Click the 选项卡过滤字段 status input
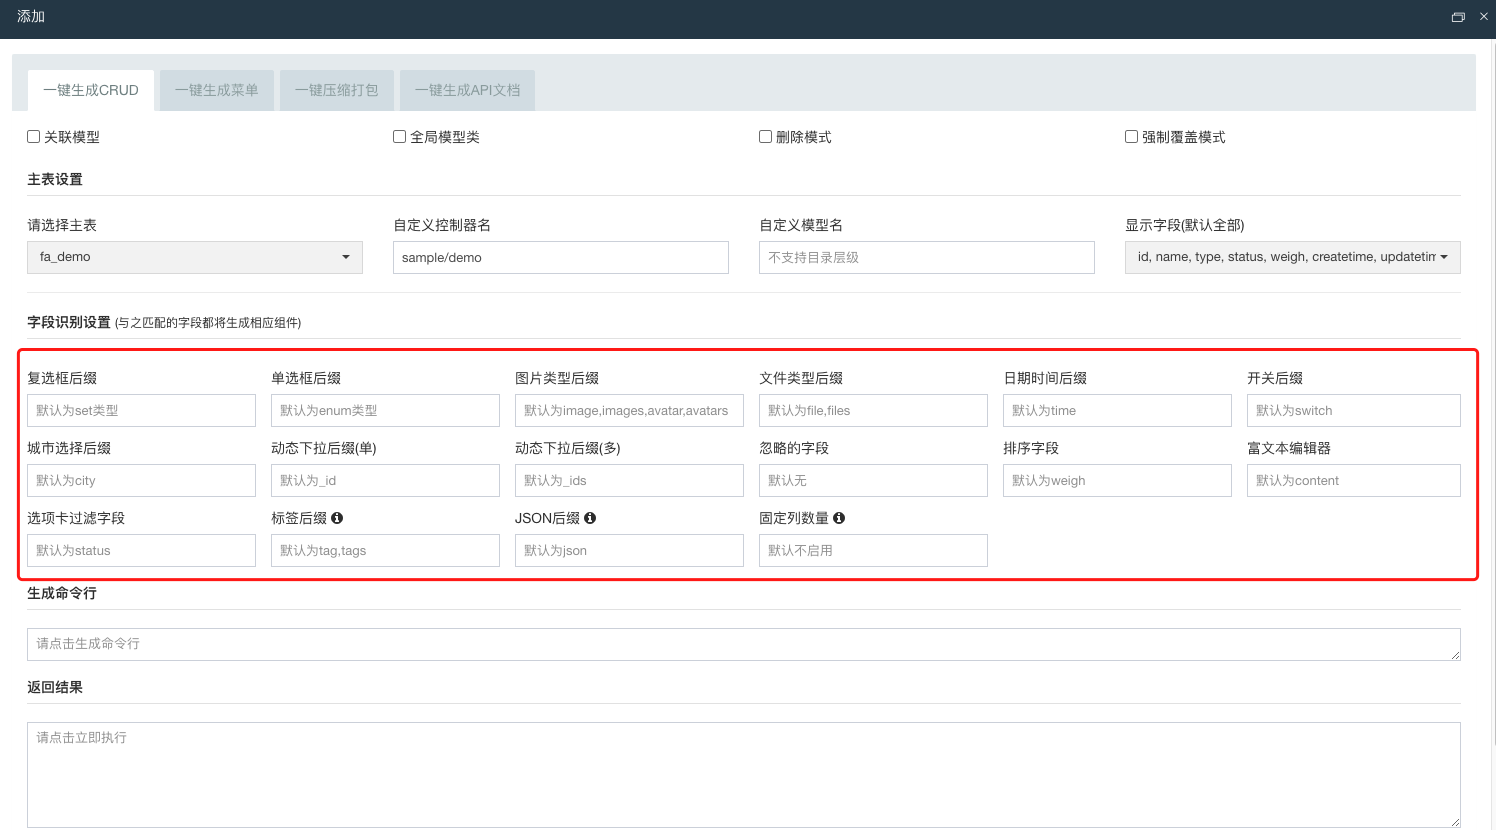The image size is (1496, 830). click(141, 550)
